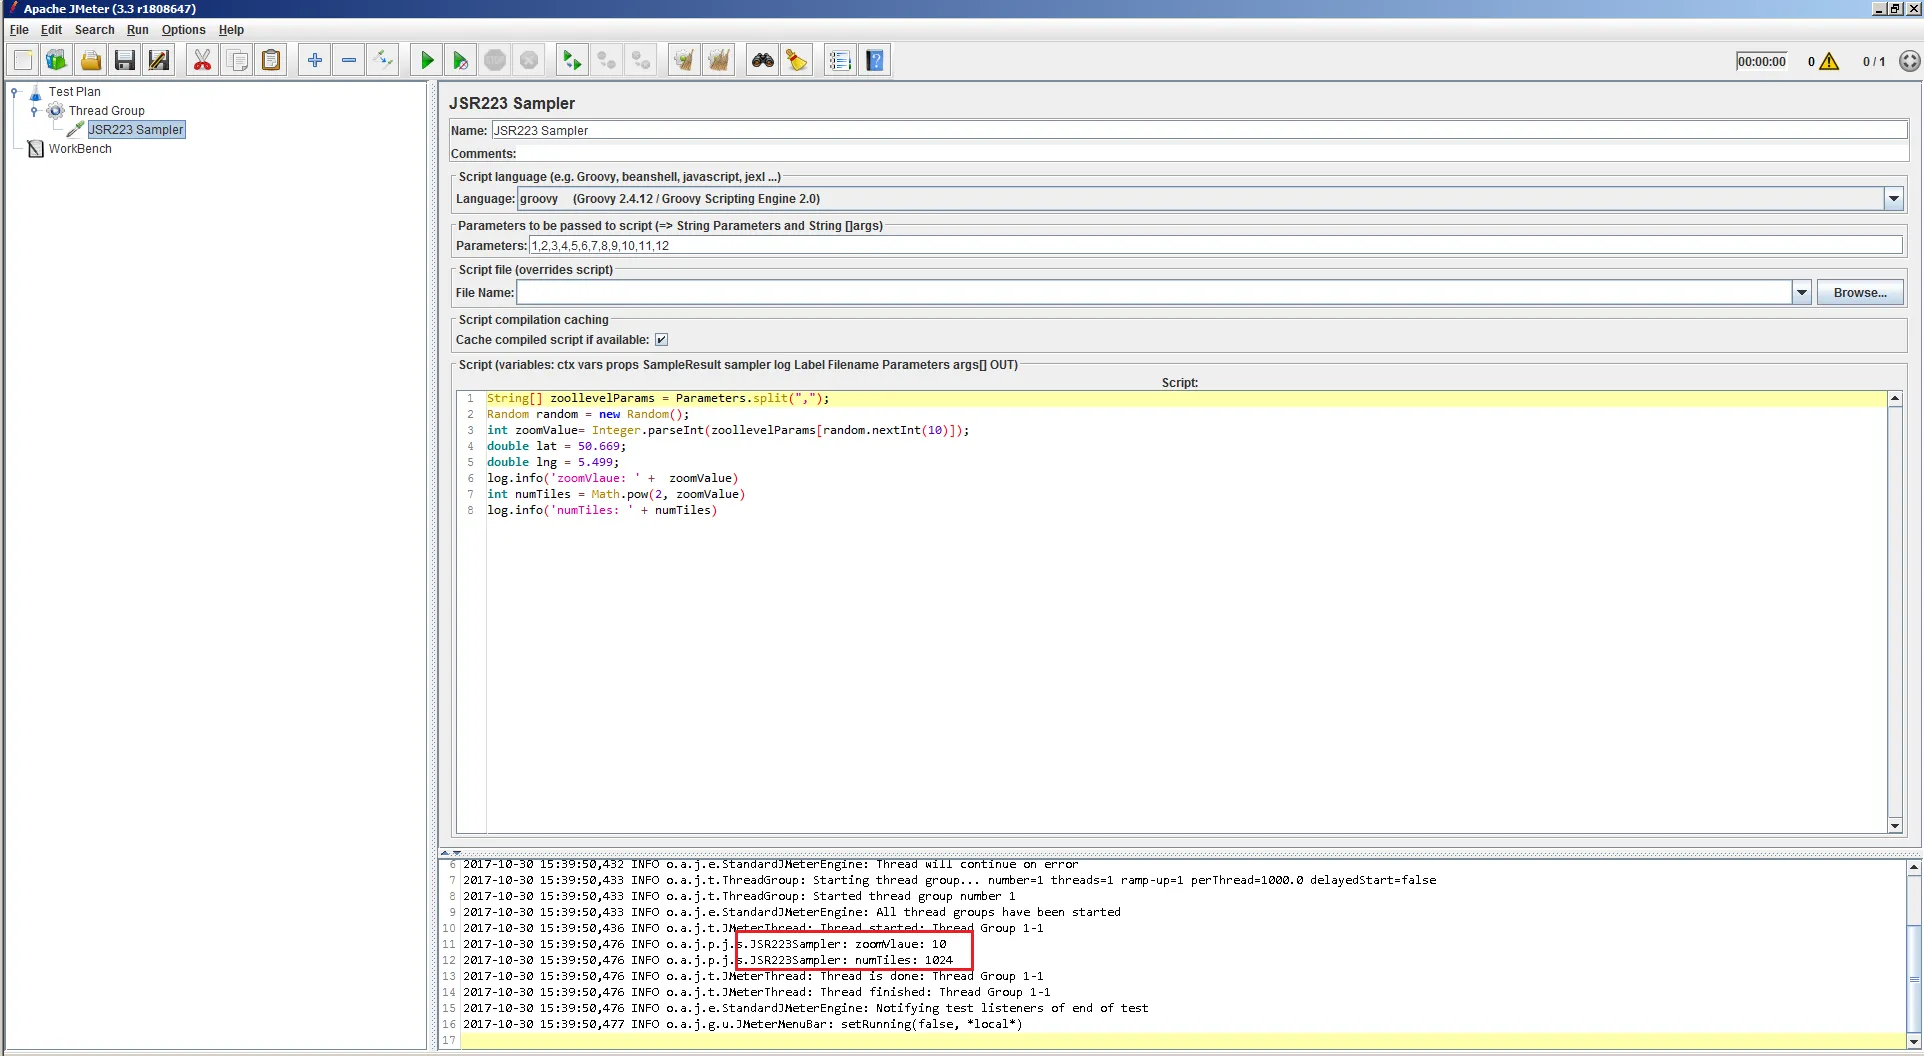Click the warning triangle error counter
The image size is (1924, 1056).
1829,62
